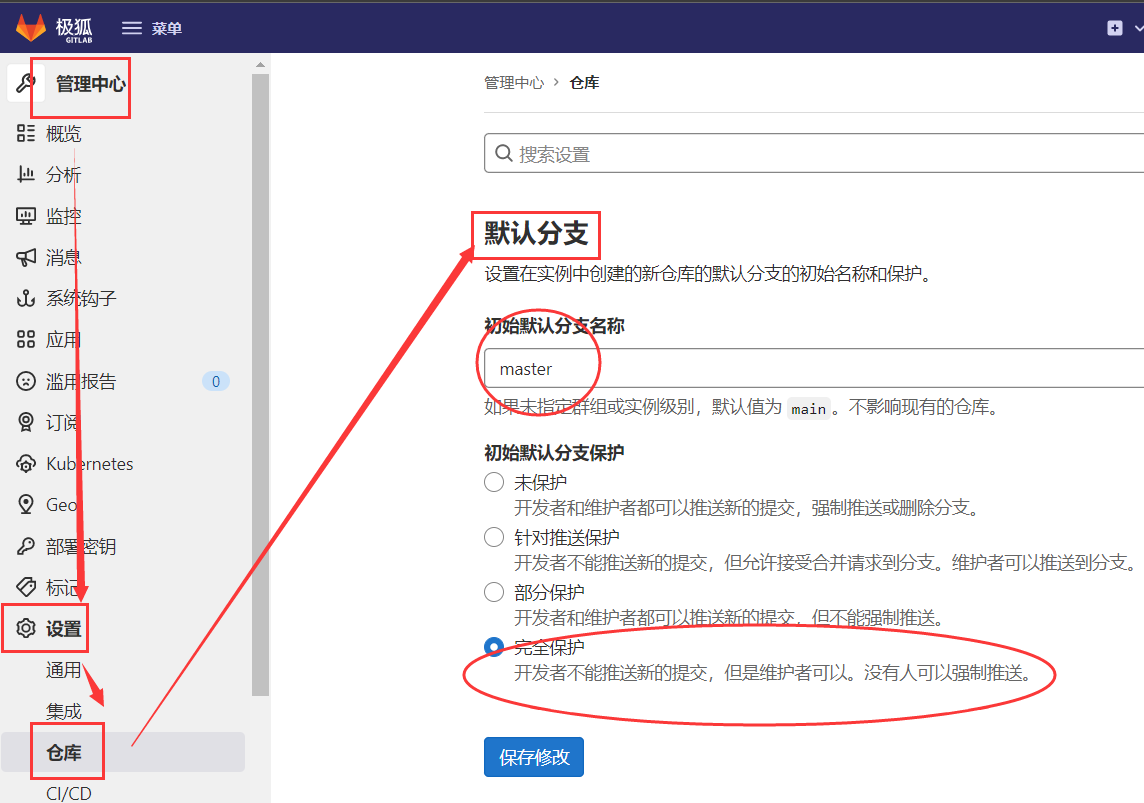Open the 分析 sidebar item
The height and width of the screenshot is (803, 1144).
pos(63,175)
